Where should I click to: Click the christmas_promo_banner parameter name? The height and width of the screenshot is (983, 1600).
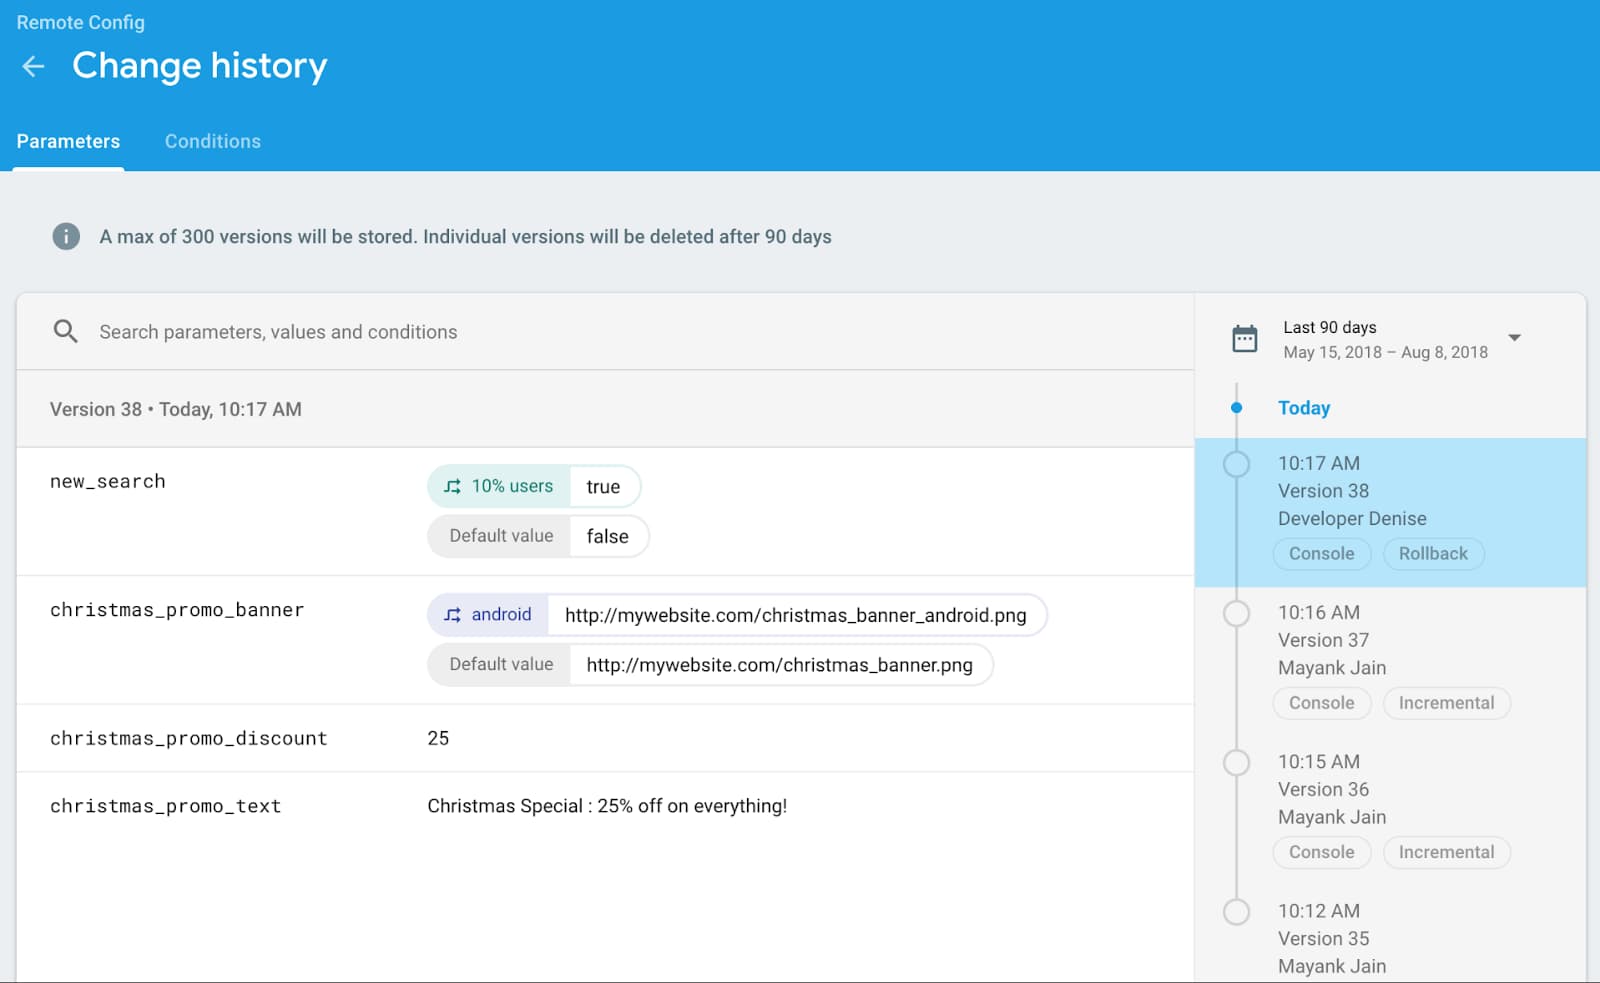pos(177,610)
